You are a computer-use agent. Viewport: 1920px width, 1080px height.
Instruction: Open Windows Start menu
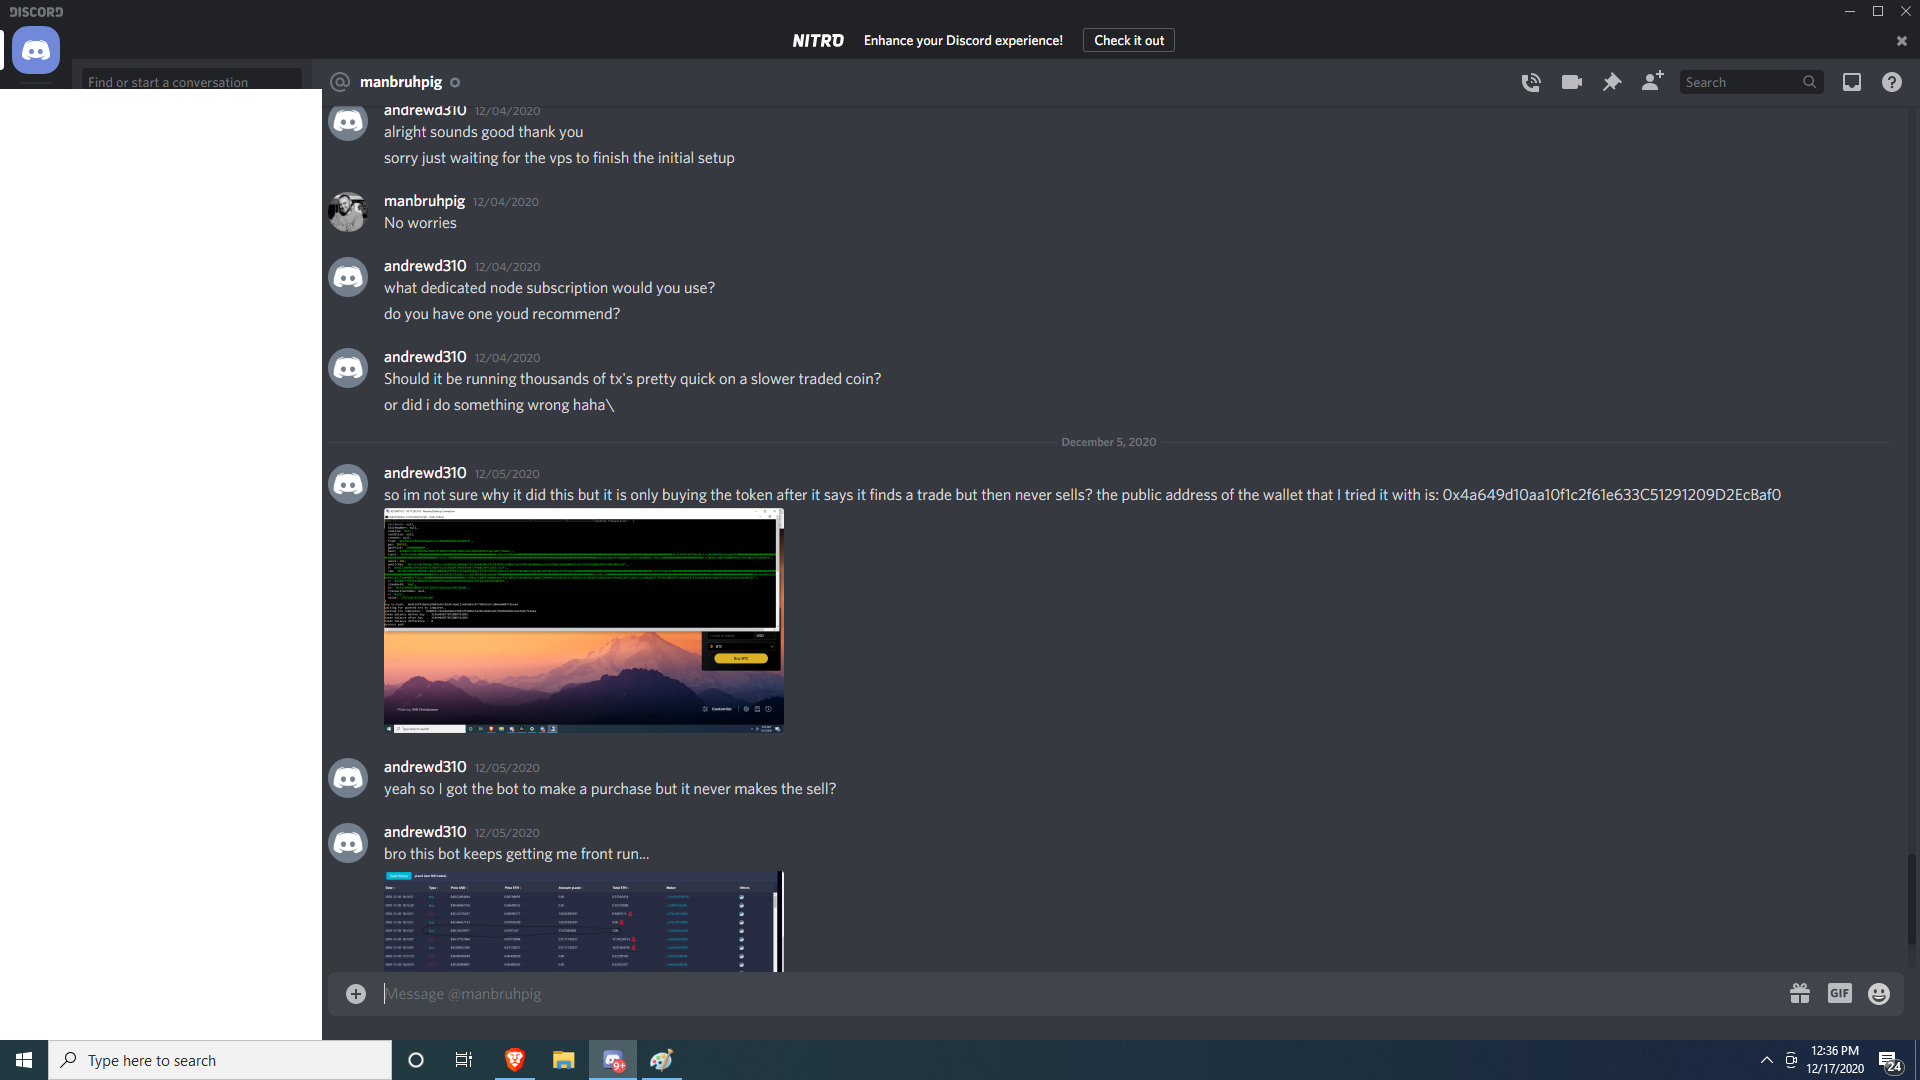[x=24, y=1060]
